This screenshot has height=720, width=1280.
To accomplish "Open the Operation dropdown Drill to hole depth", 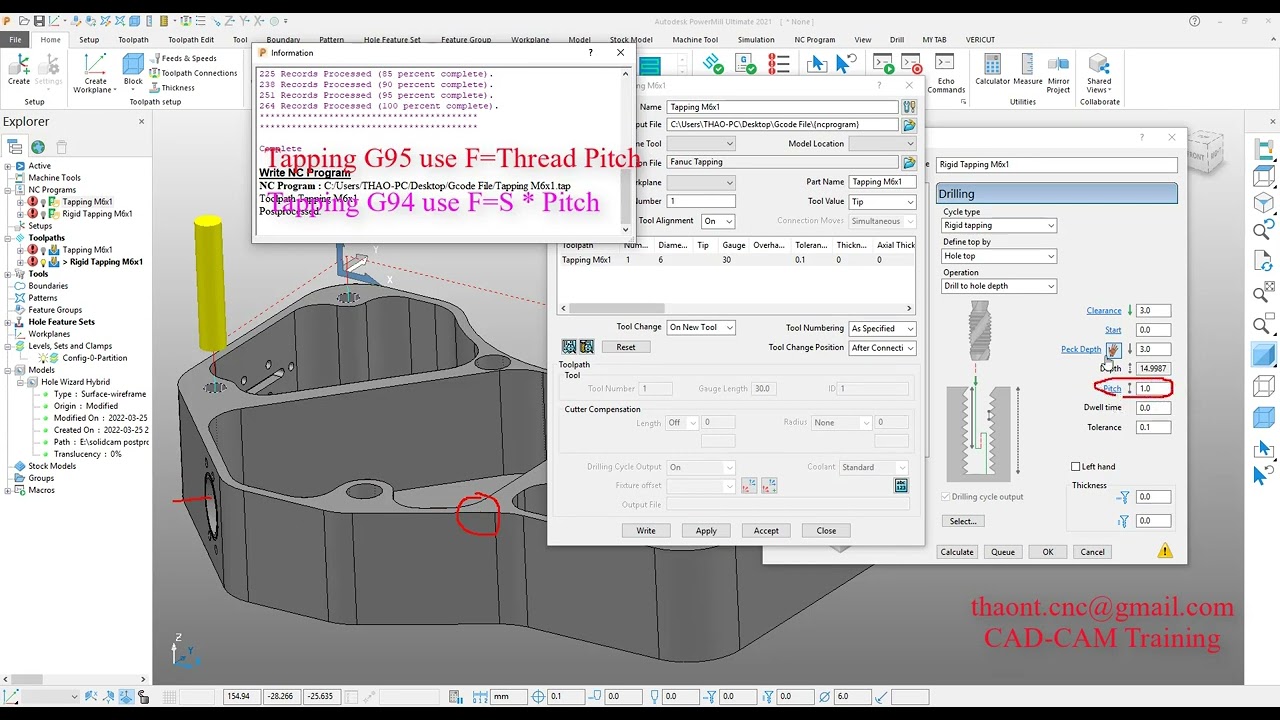I will tap(999, 286).
